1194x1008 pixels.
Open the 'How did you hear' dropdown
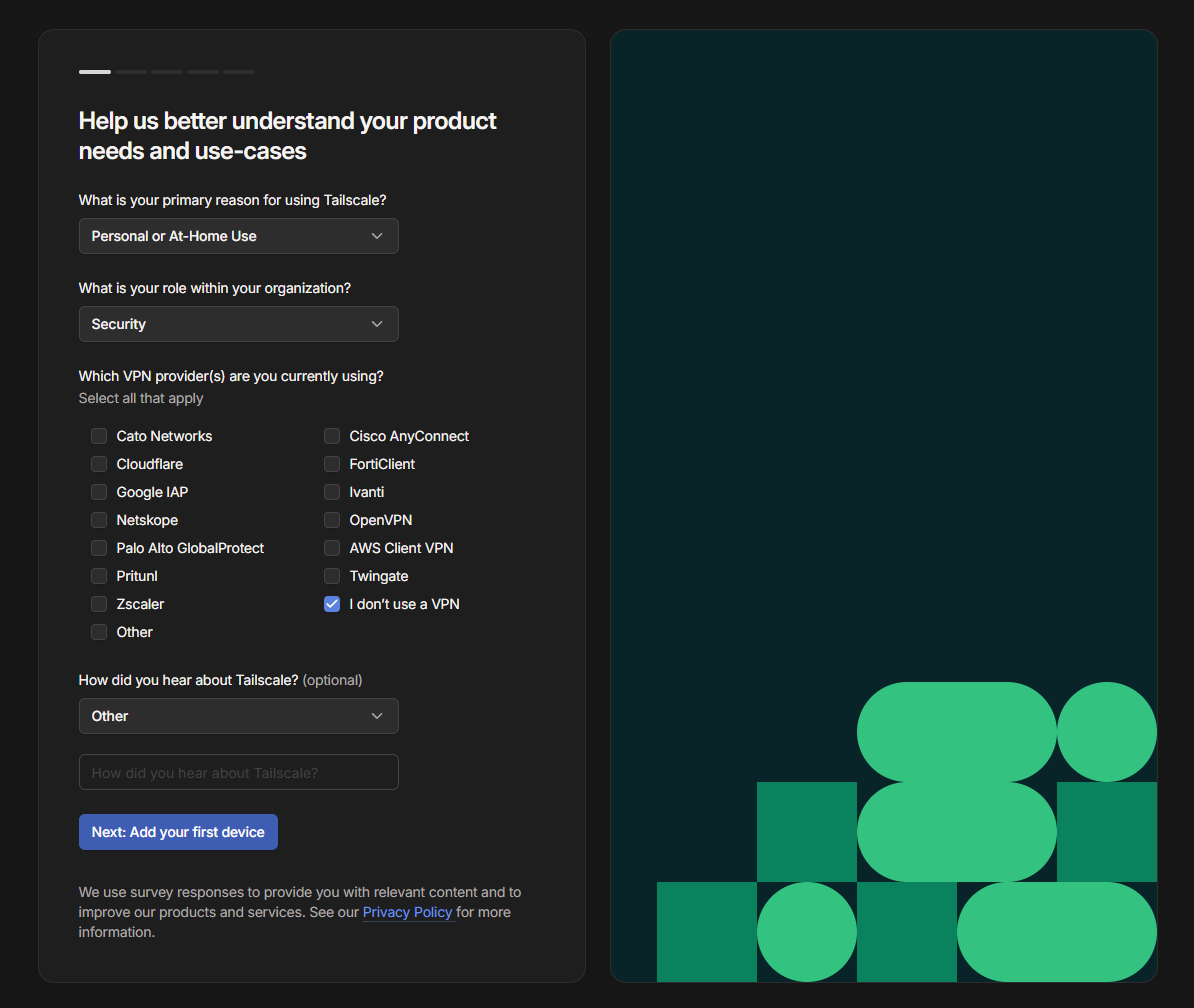coord(238,716)
